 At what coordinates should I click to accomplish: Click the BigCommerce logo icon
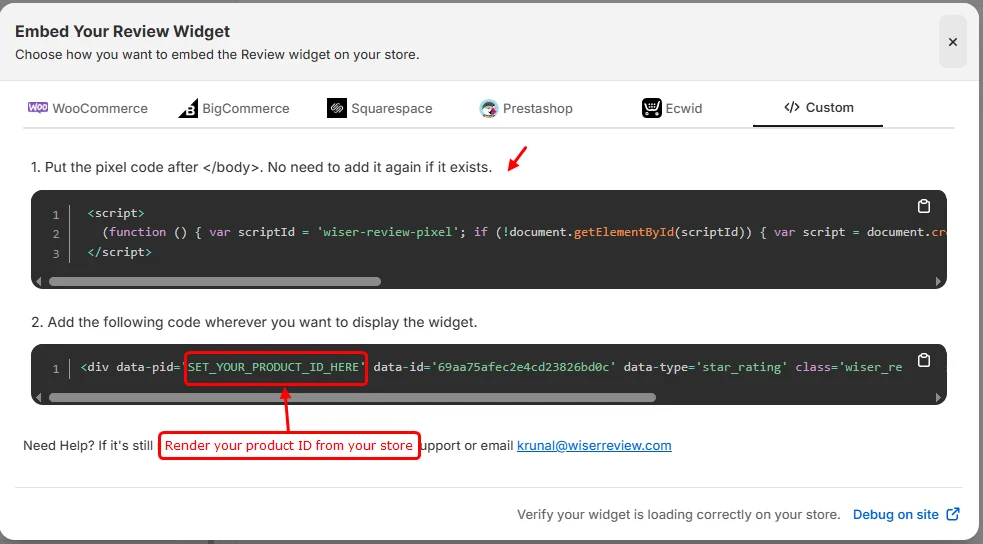point(188,108)
